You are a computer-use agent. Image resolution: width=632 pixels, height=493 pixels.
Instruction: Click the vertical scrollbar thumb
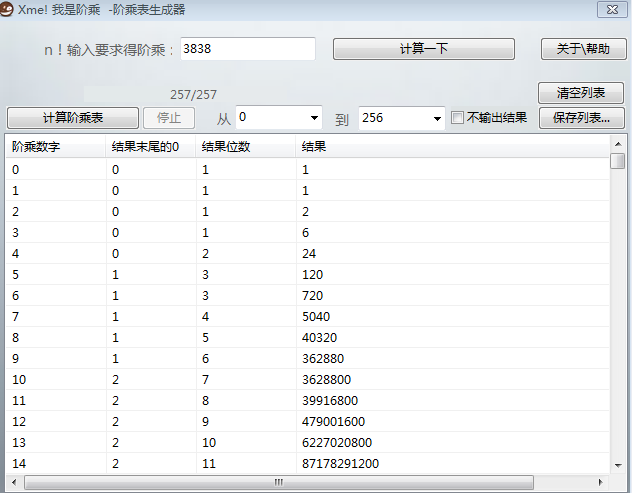(617, 161)
